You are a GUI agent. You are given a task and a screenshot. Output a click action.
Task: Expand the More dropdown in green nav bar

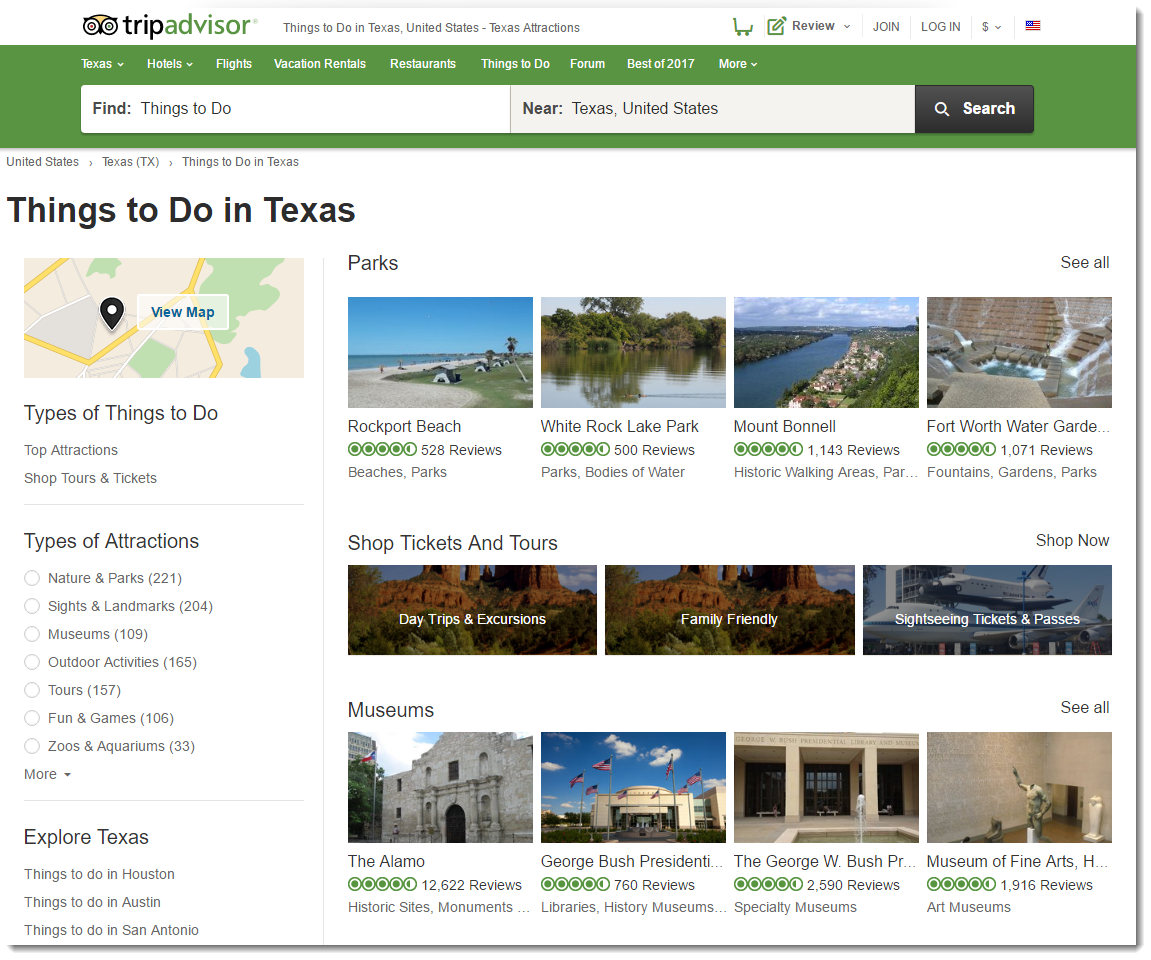(x=738, y=64)
